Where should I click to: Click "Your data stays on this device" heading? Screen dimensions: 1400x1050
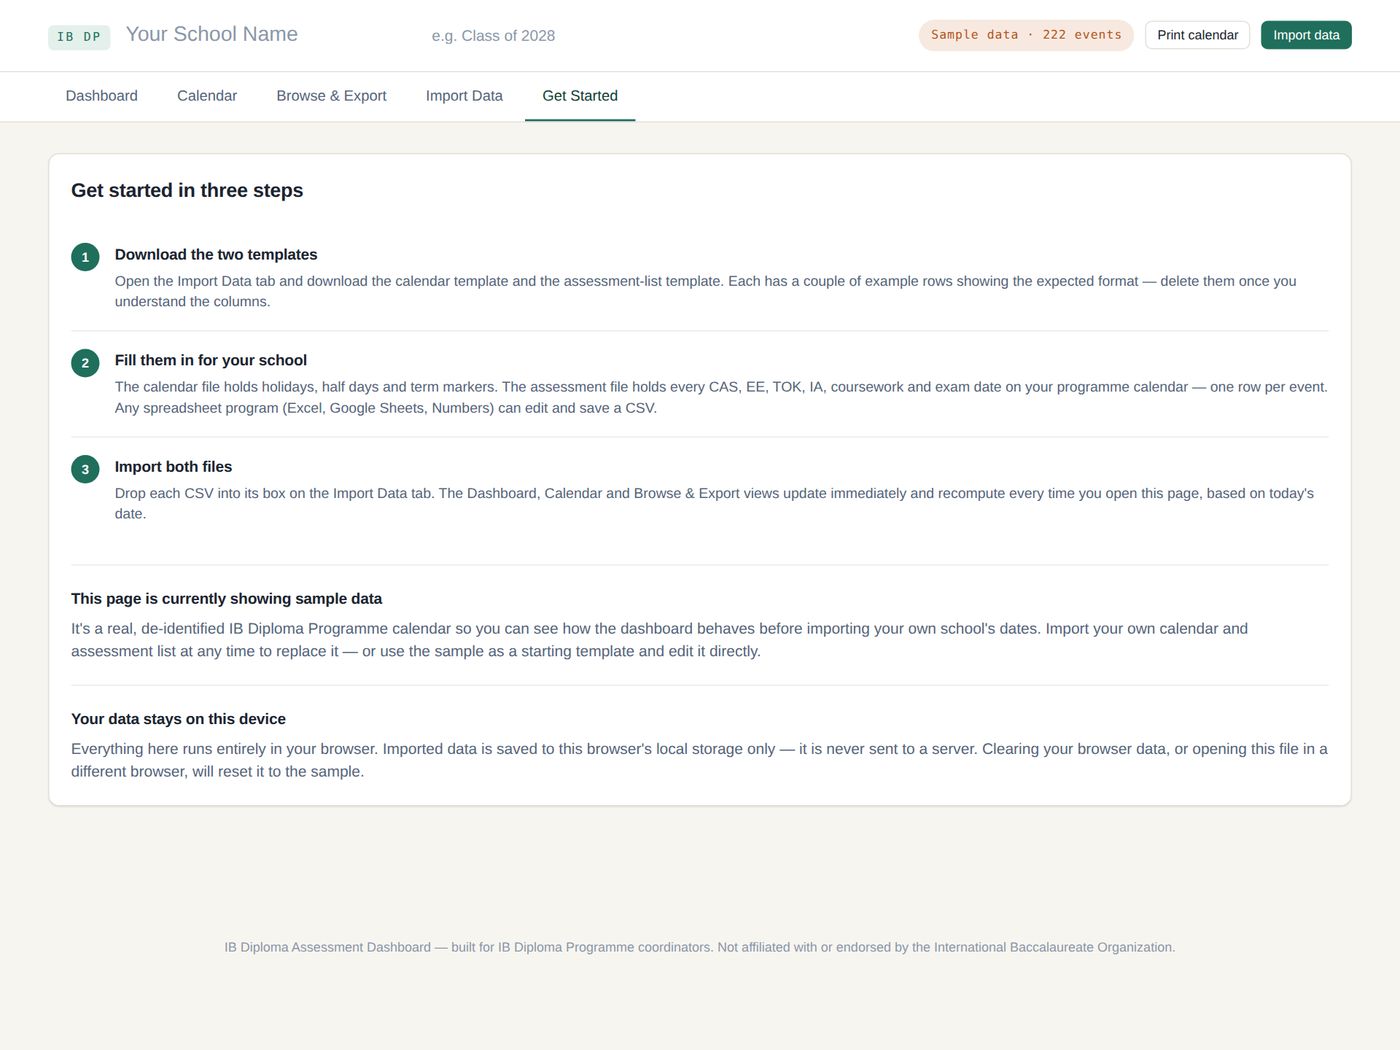178,719
